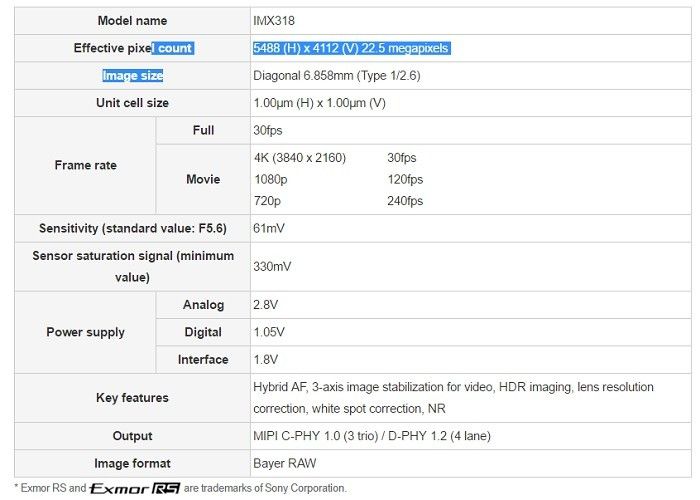Click the highlighted 'Image size' label
This screenshot has height=500, width=700.
pyautogui.click(x=133, y=75)
